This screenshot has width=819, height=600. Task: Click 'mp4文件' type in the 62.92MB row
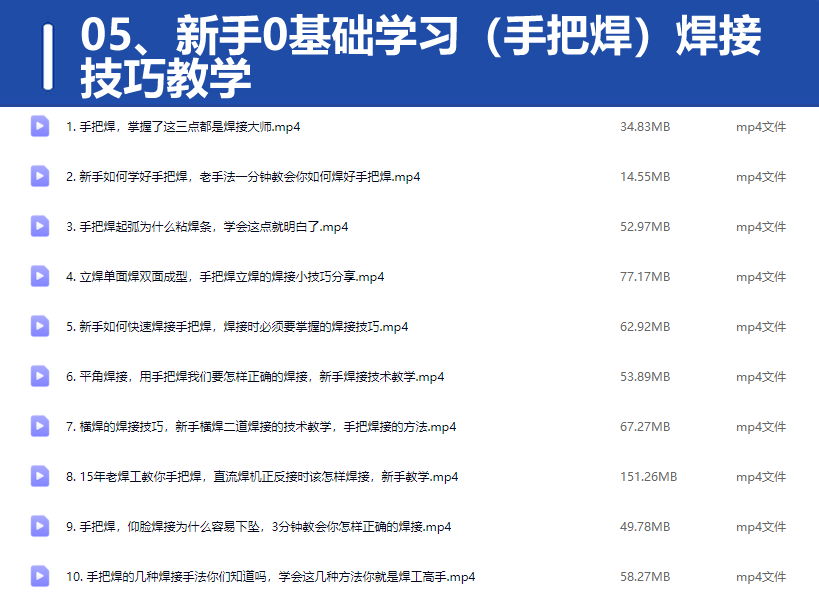761,327
